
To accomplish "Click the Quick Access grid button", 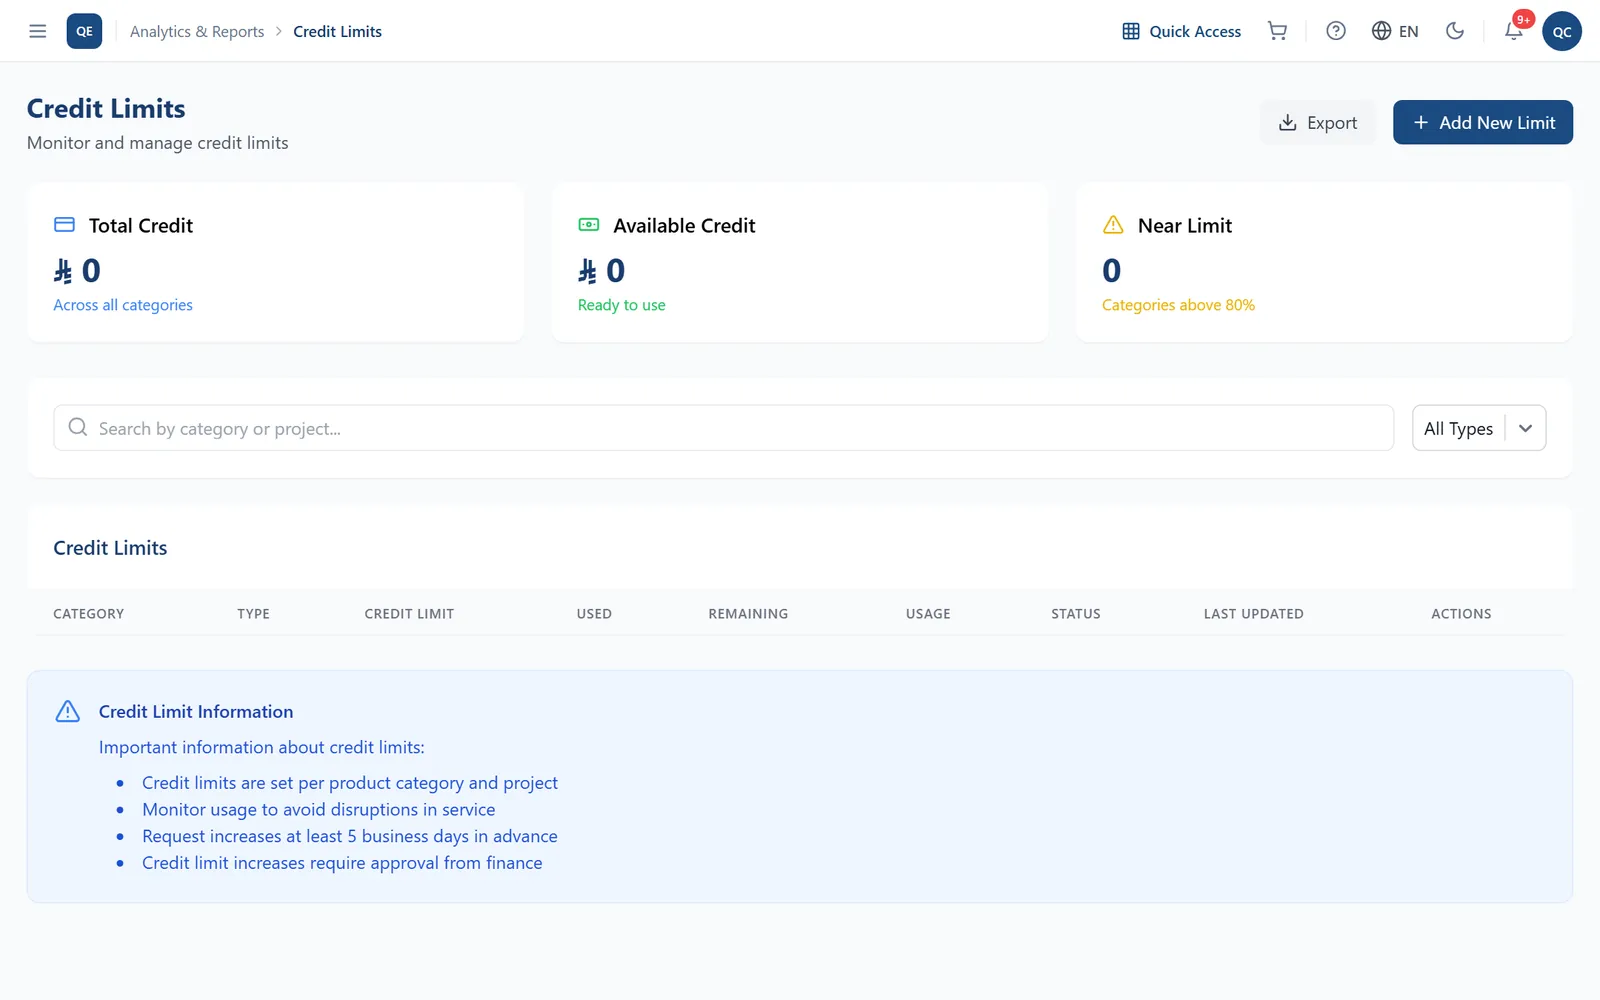I will tap(1181, 31).
